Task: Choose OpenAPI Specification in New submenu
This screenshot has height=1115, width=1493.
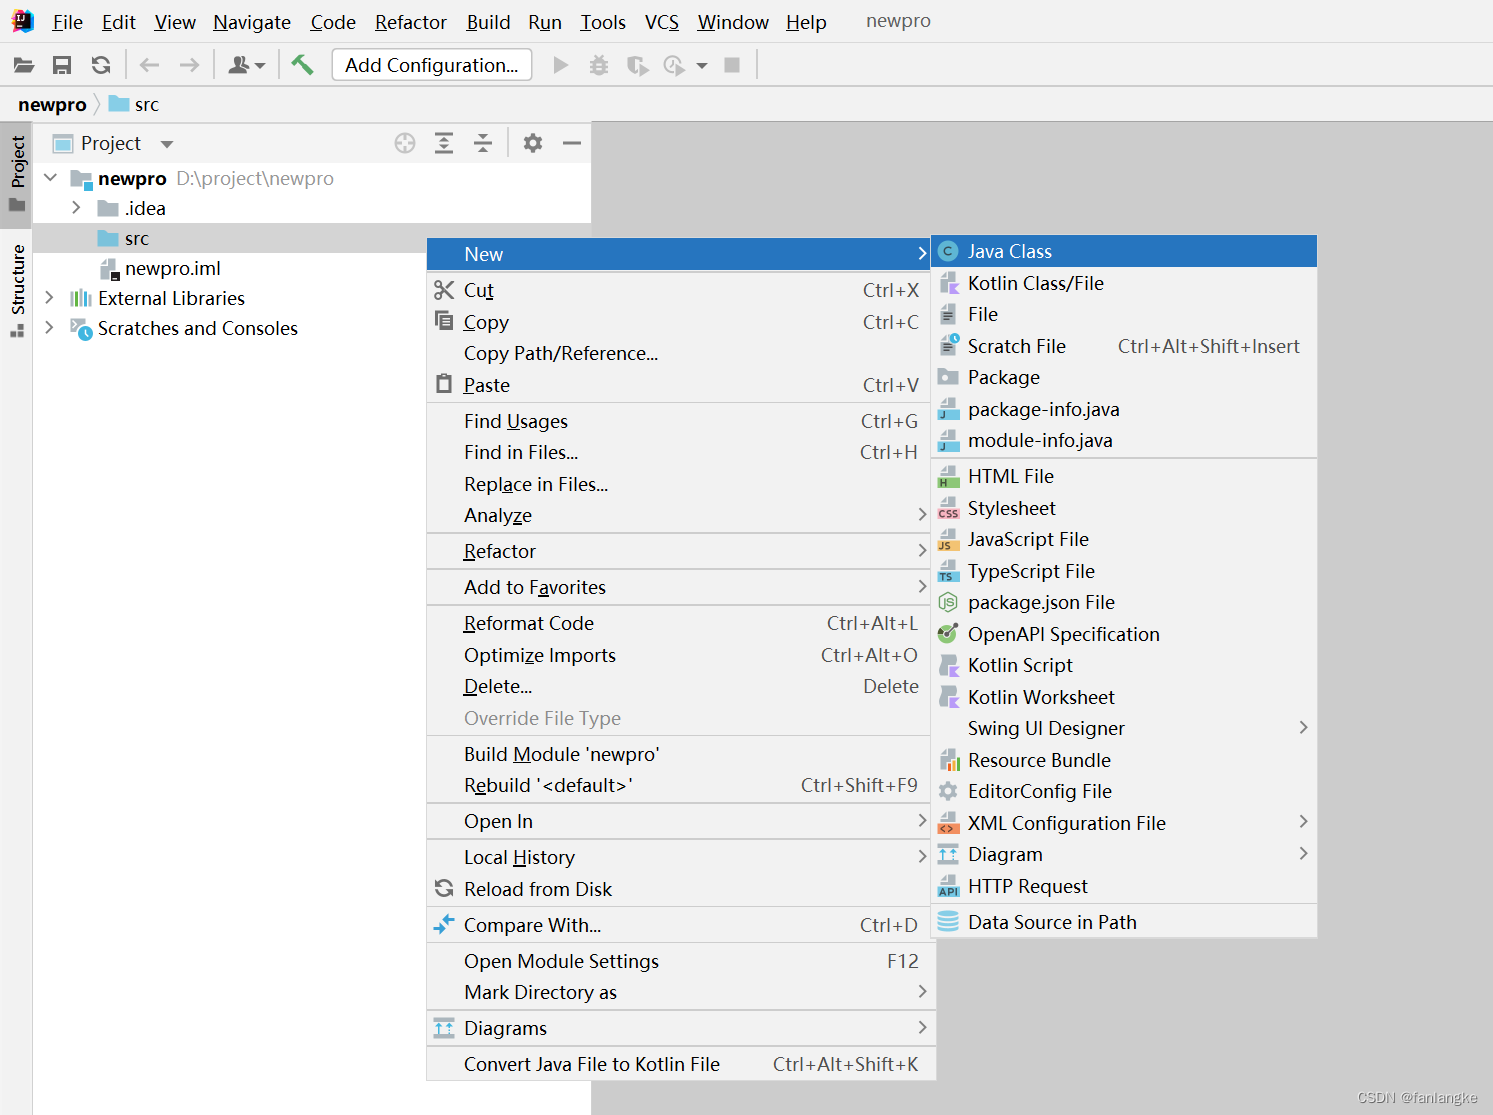Action: 1124,634
